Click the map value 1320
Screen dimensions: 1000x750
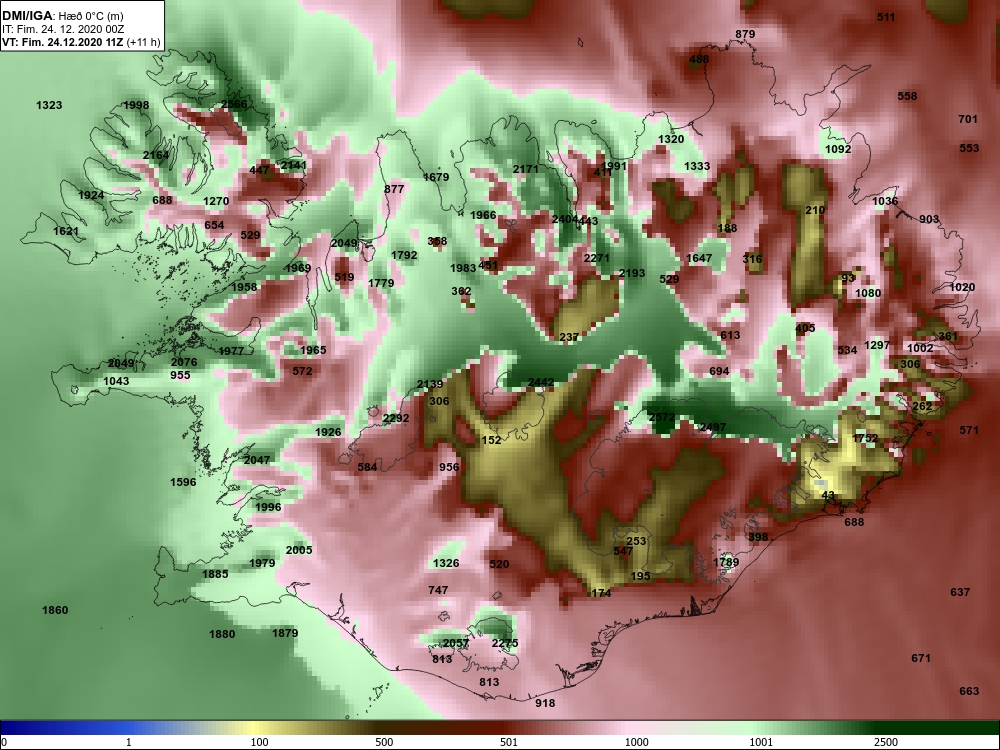click(x=671, y=140)
